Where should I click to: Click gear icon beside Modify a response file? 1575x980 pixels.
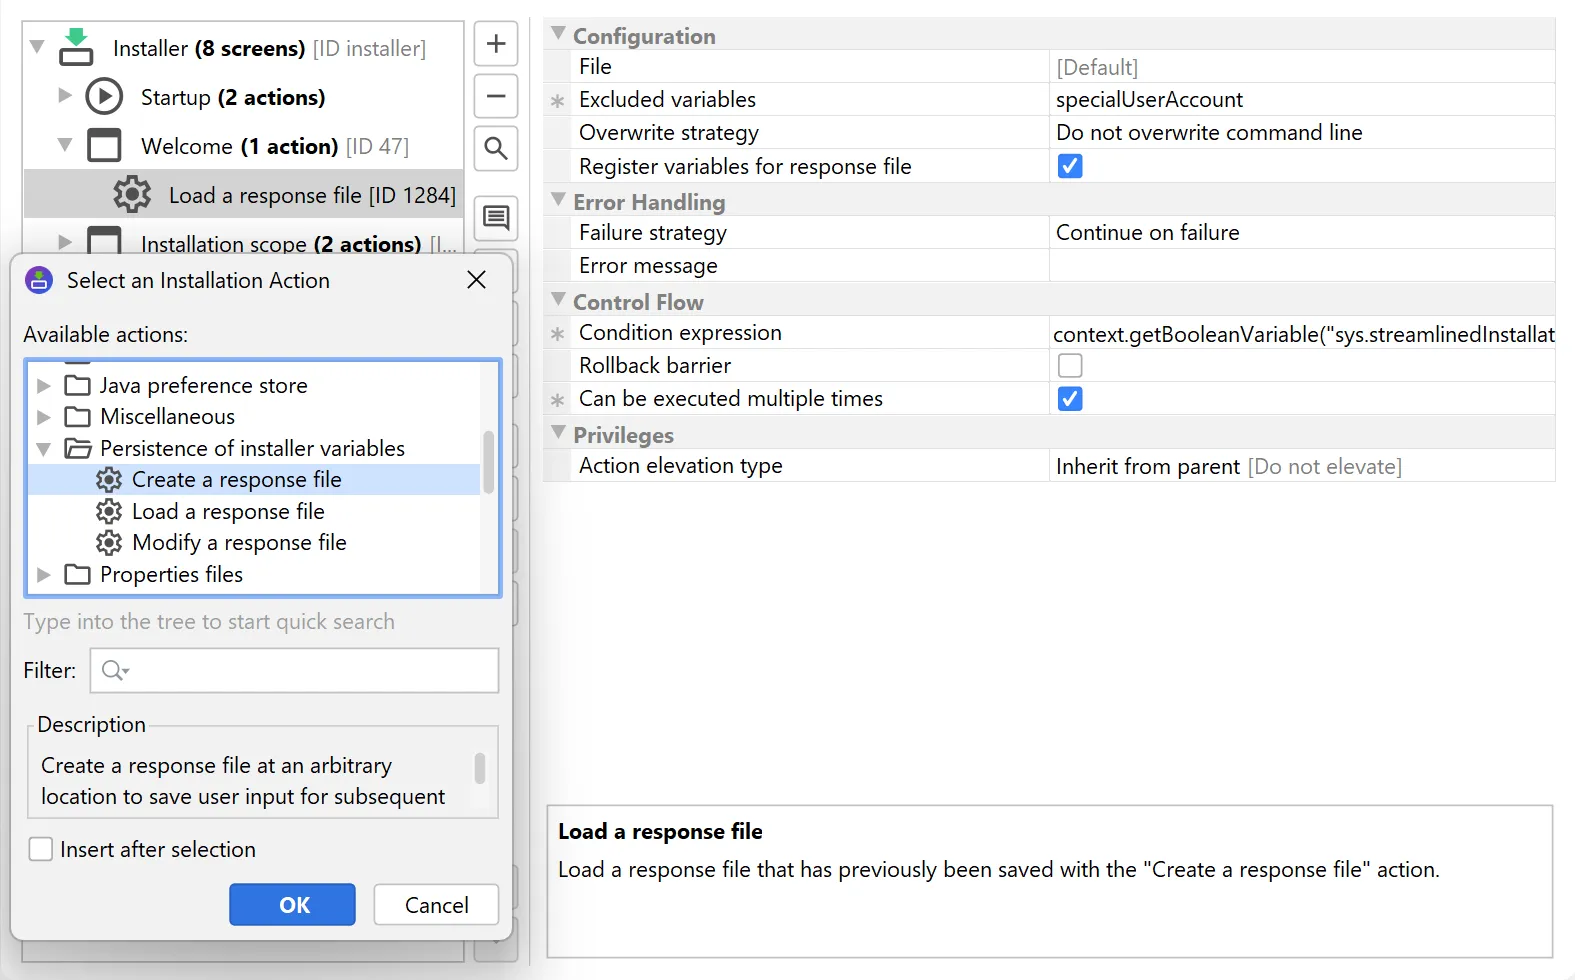109,543
